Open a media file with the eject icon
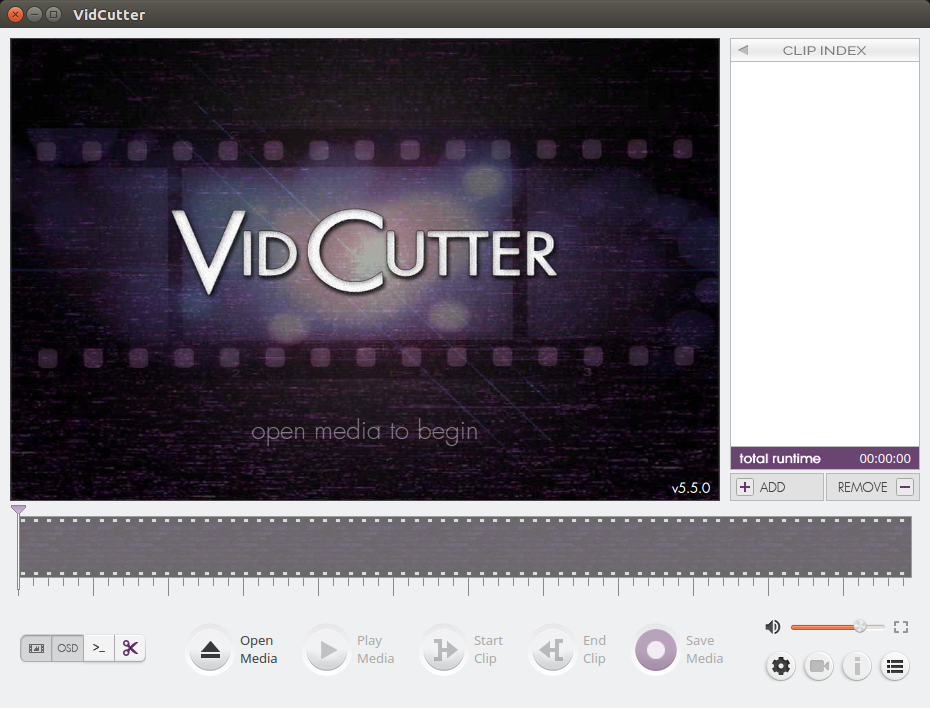The image size is (930, 708). click(x=209, y=649)
